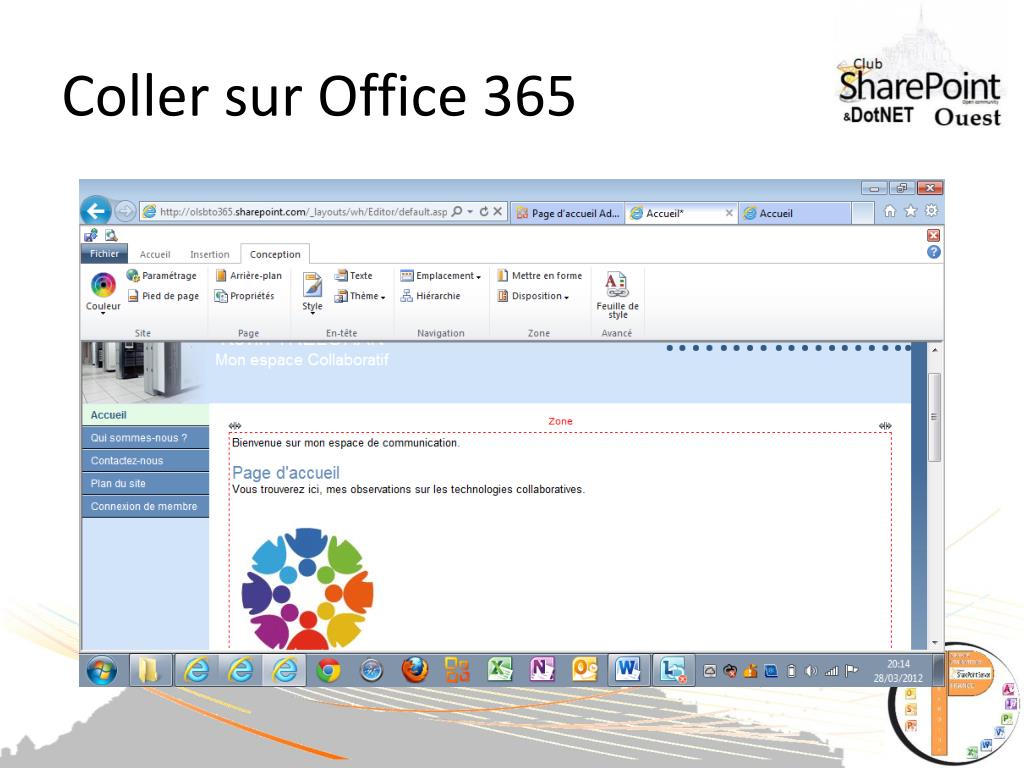
Task: Open Paramétrage site settings
Action: pyautogui.click(x=161, y=276)
